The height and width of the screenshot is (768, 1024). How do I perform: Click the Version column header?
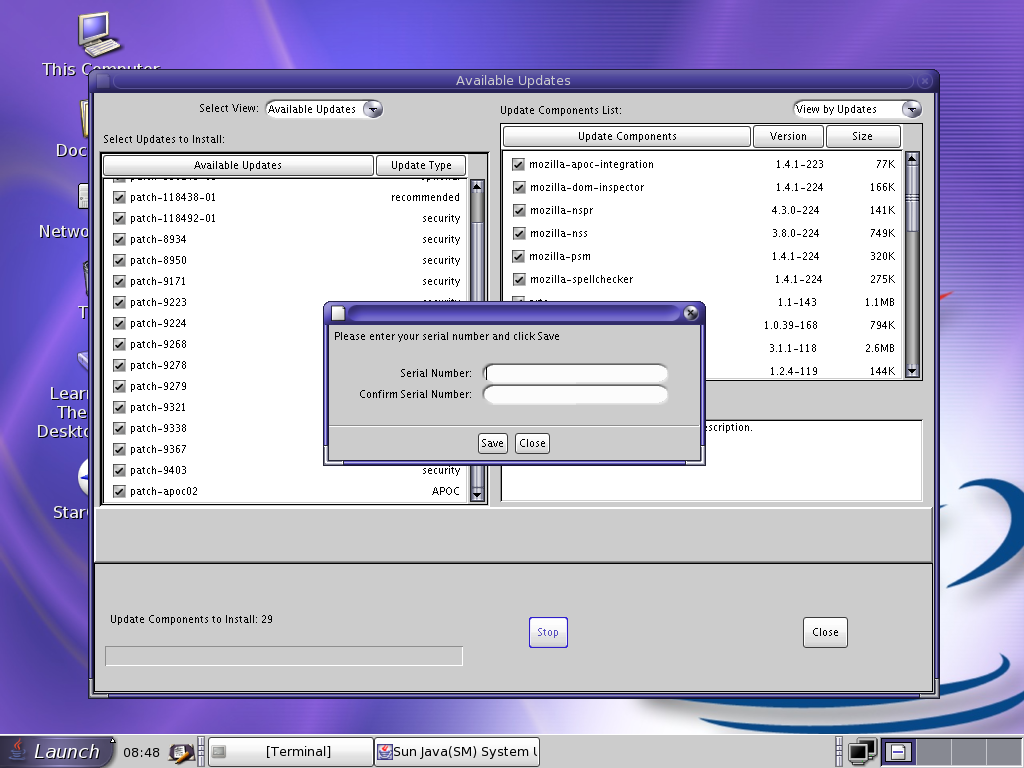(788, 136)
